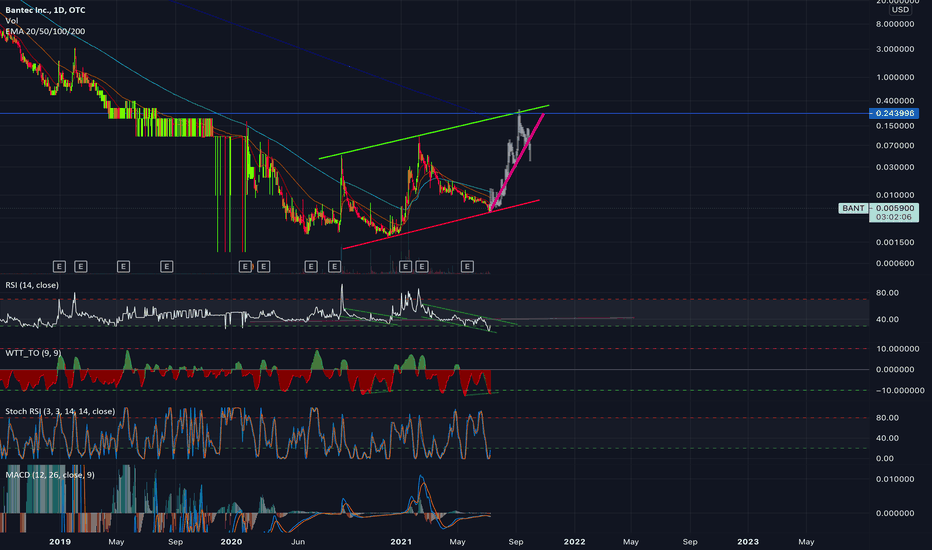Select the green upper channel trendline

(x=434, y=132)
